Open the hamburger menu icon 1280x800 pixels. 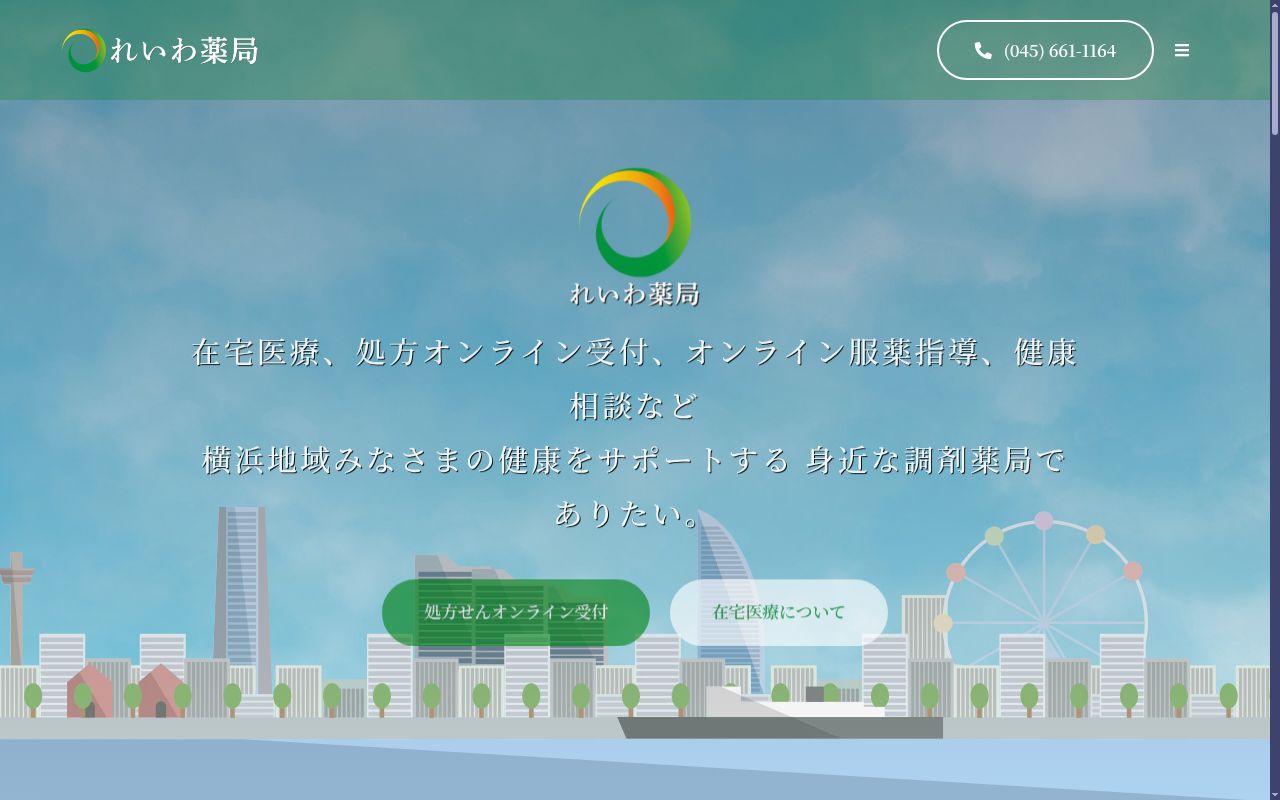tap(1182, 50)
